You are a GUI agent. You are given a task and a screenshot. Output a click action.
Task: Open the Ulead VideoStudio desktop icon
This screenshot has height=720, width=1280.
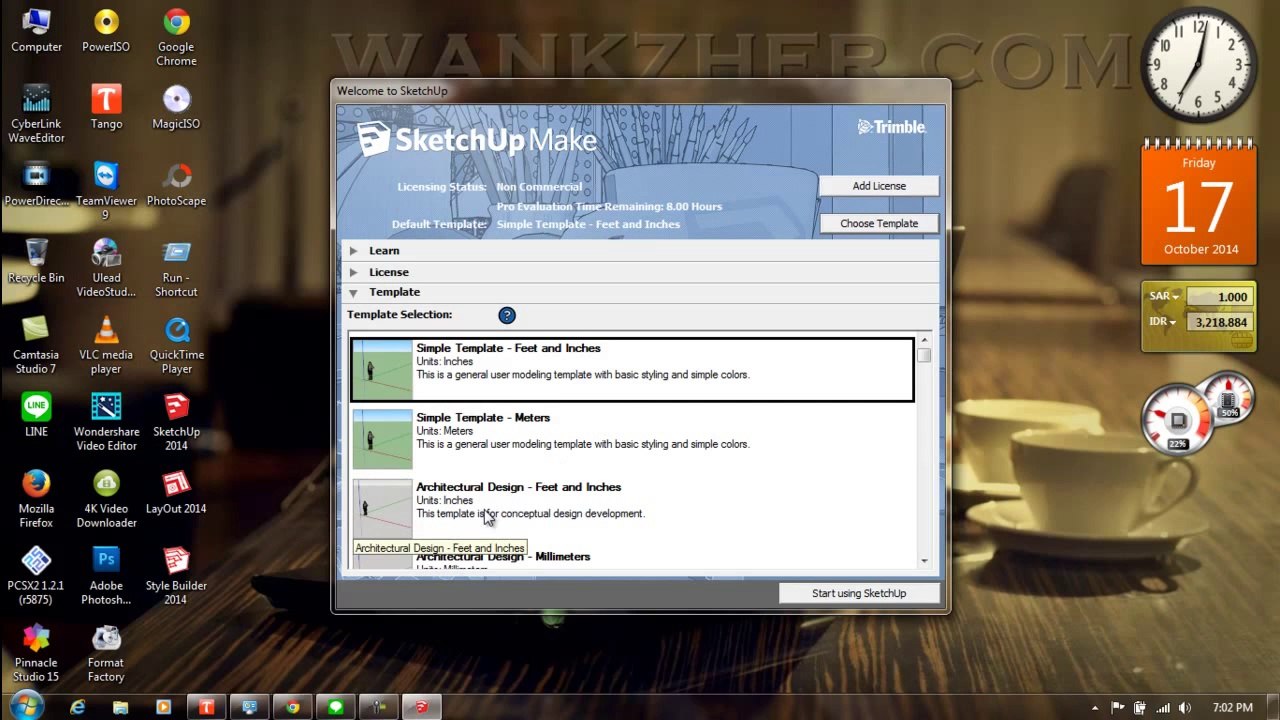pyautogui.click(x=106, y=269)
